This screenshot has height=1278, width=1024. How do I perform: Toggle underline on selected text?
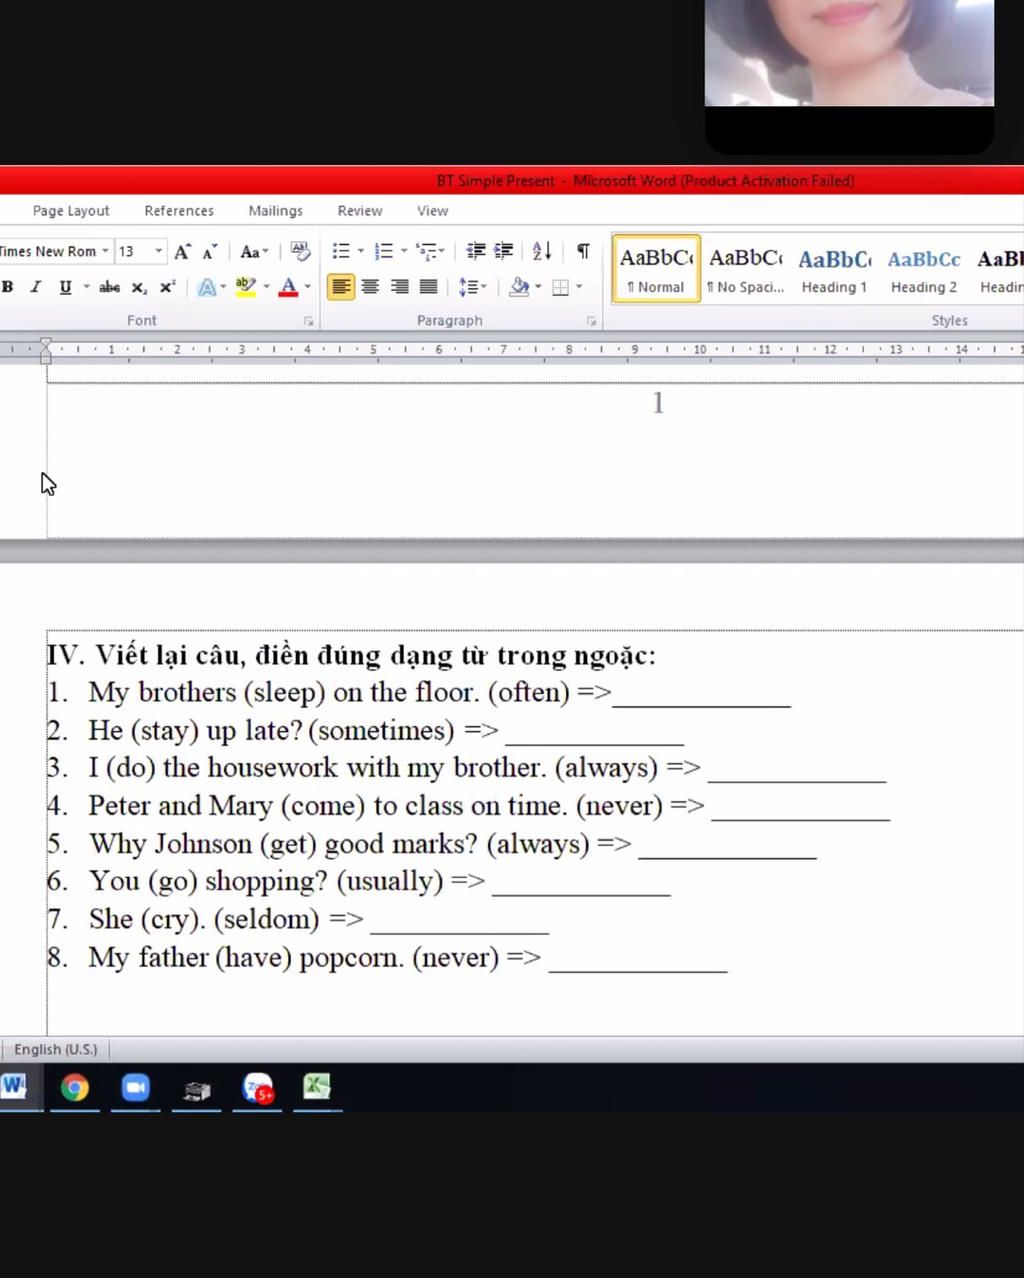(65, 287)
